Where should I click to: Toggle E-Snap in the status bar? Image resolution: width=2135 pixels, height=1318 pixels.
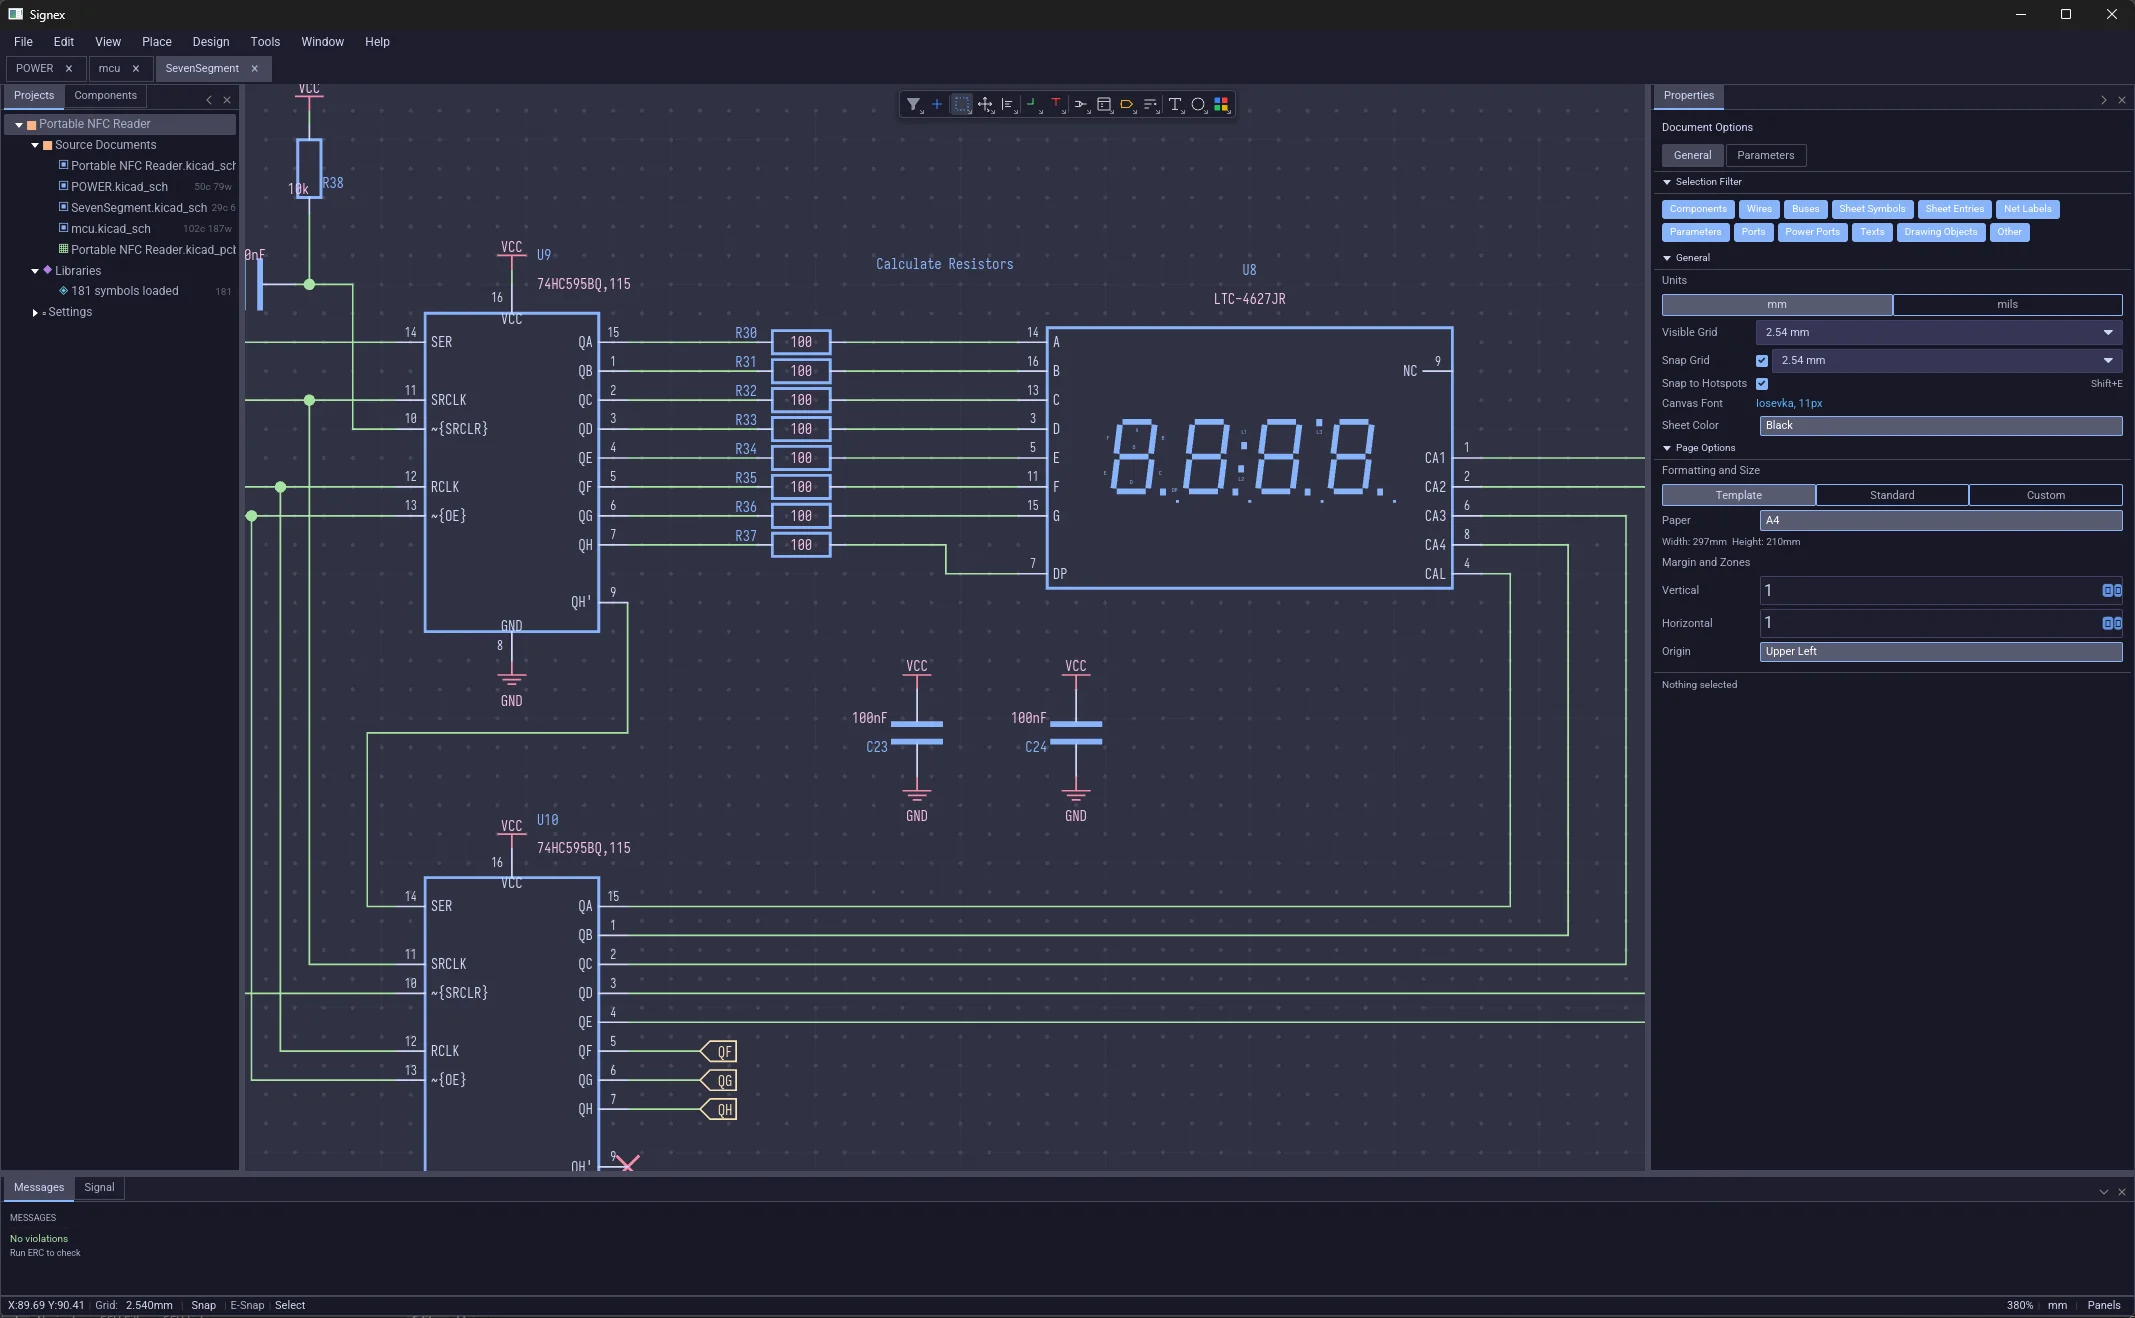247,1305
